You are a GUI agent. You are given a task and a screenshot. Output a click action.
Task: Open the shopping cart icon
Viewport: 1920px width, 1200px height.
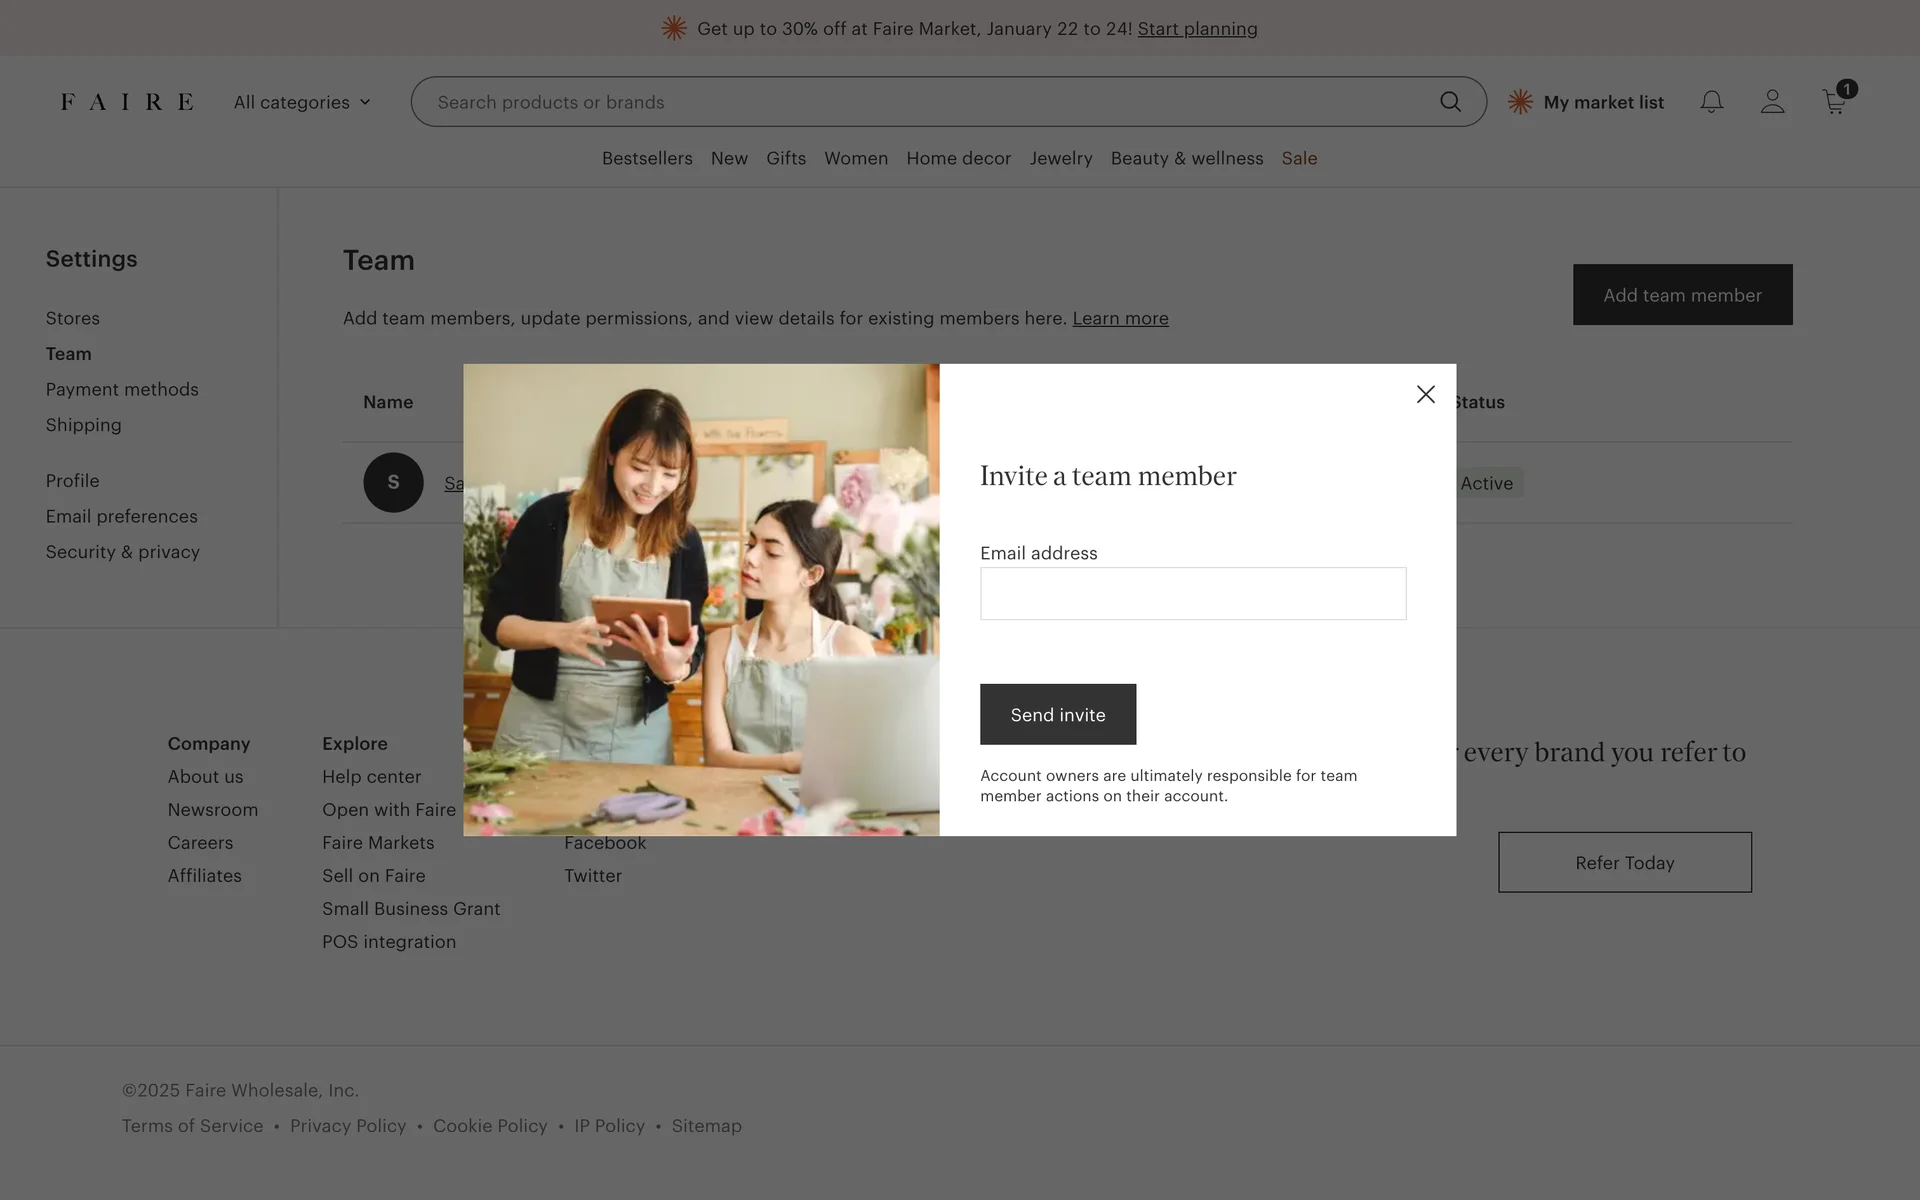[1834, 102]
